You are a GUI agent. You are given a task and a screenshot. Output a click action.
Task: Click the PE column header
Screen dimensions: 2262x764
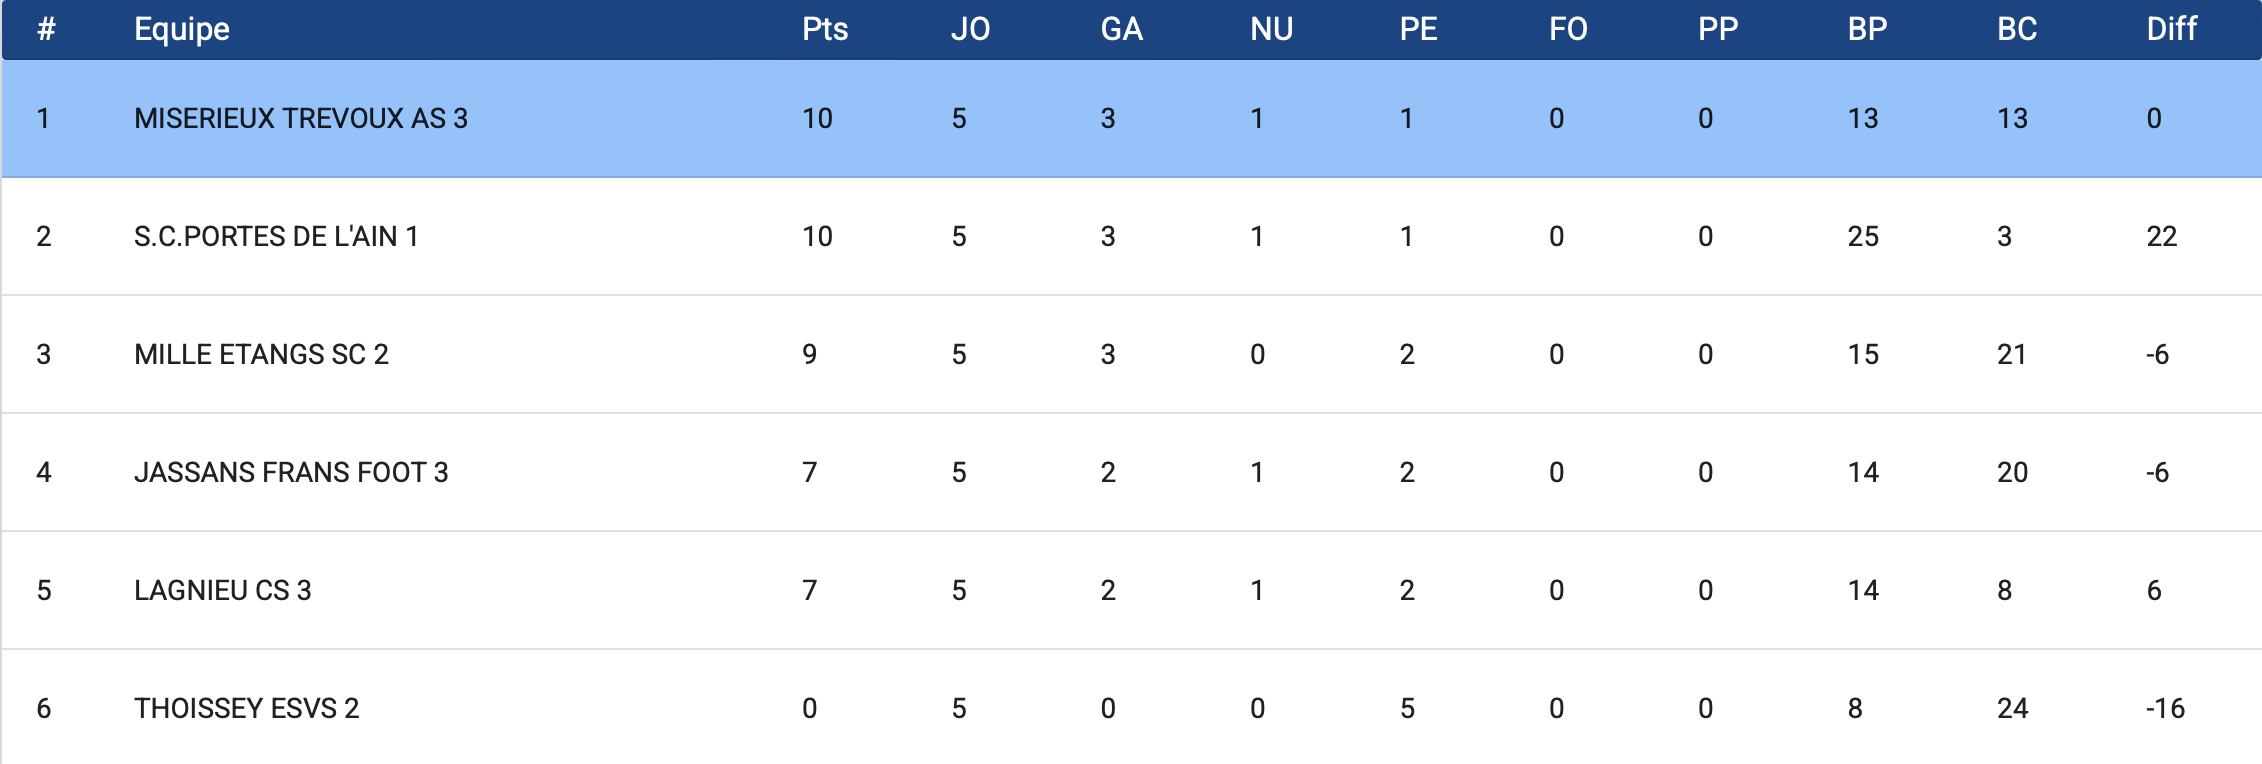1418,29
